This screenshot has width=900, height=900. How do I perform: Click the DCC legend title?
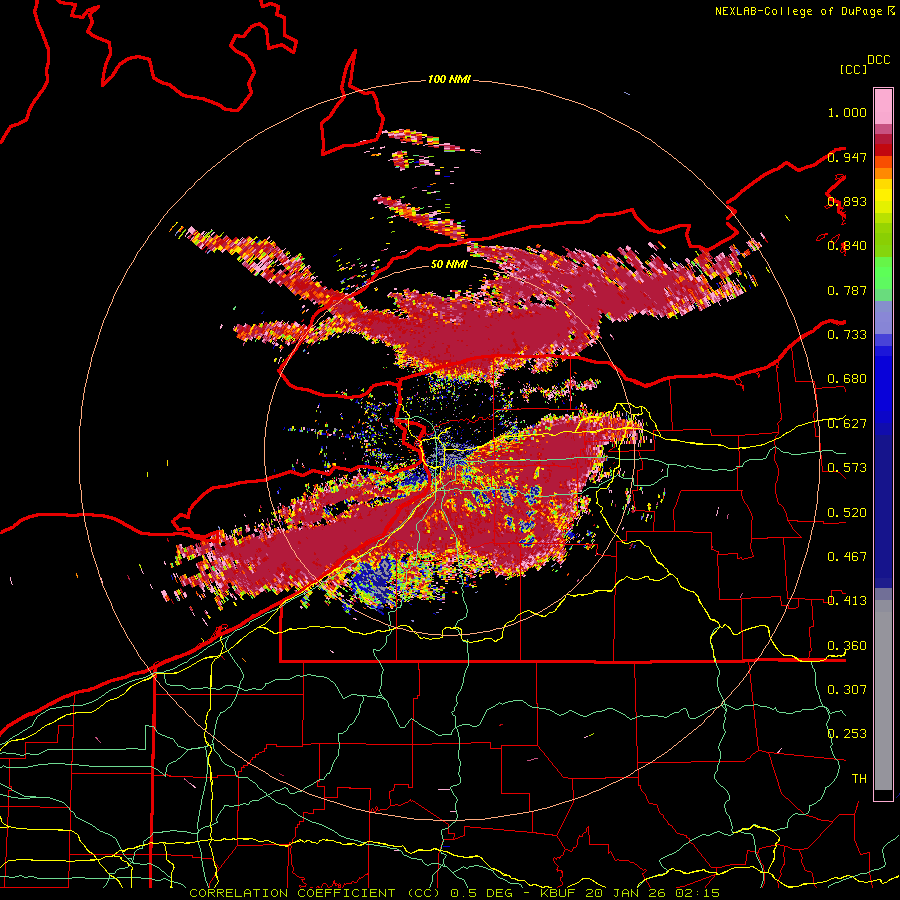pos(878,60)
